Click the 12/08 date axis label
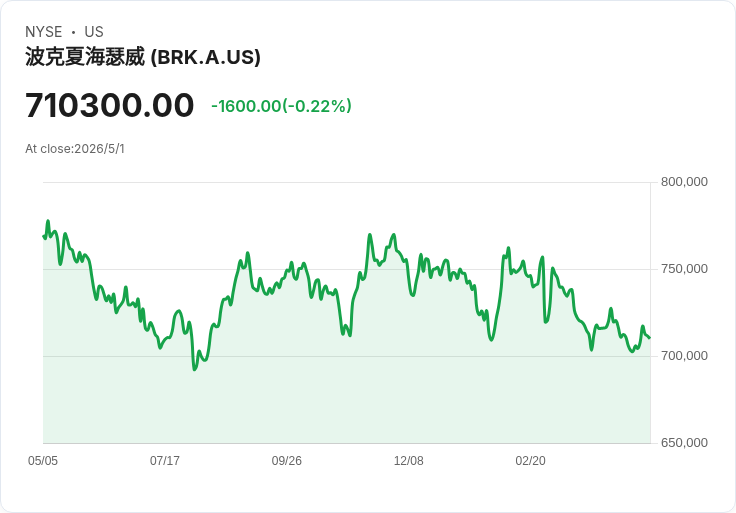This screenshot has width=736, height=513. pos(408,461)
